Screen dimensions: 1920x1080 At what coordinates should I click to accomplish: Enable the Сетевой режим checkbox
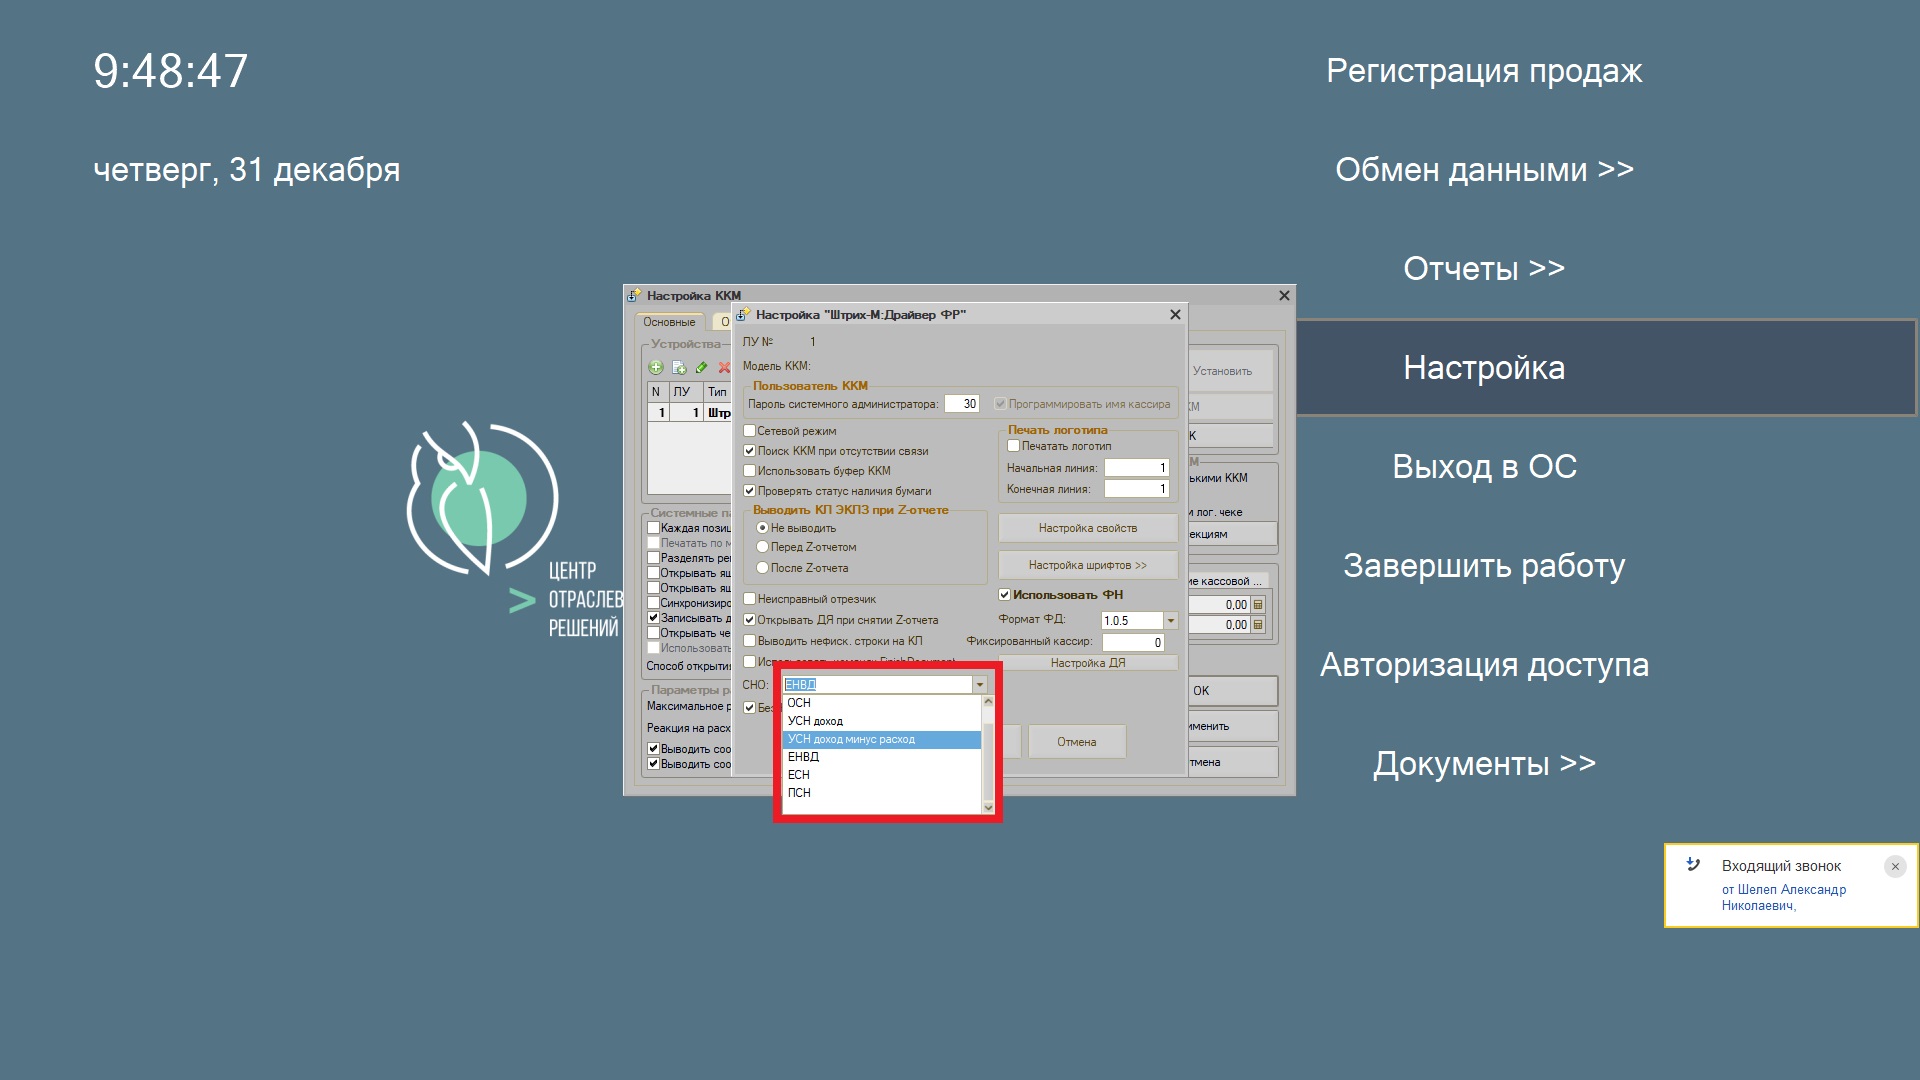(749, 431)
